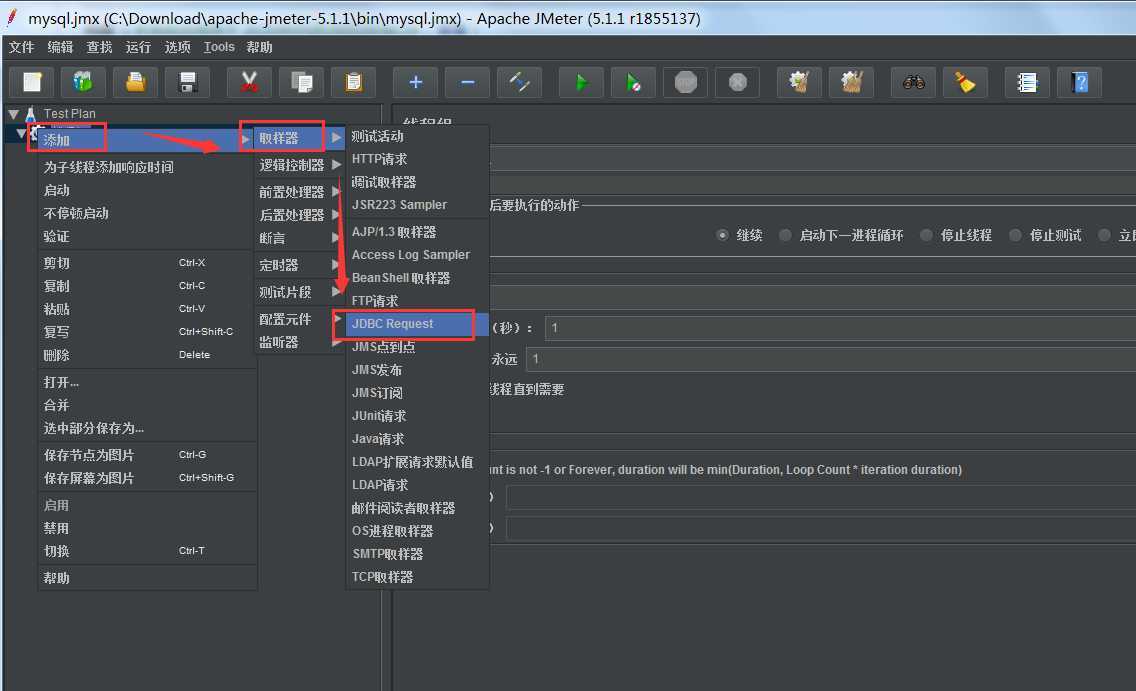The width and height of the screenshot is (1136, 691).
Task: Select 调试取样器 entry
Action: click(417, 182)
